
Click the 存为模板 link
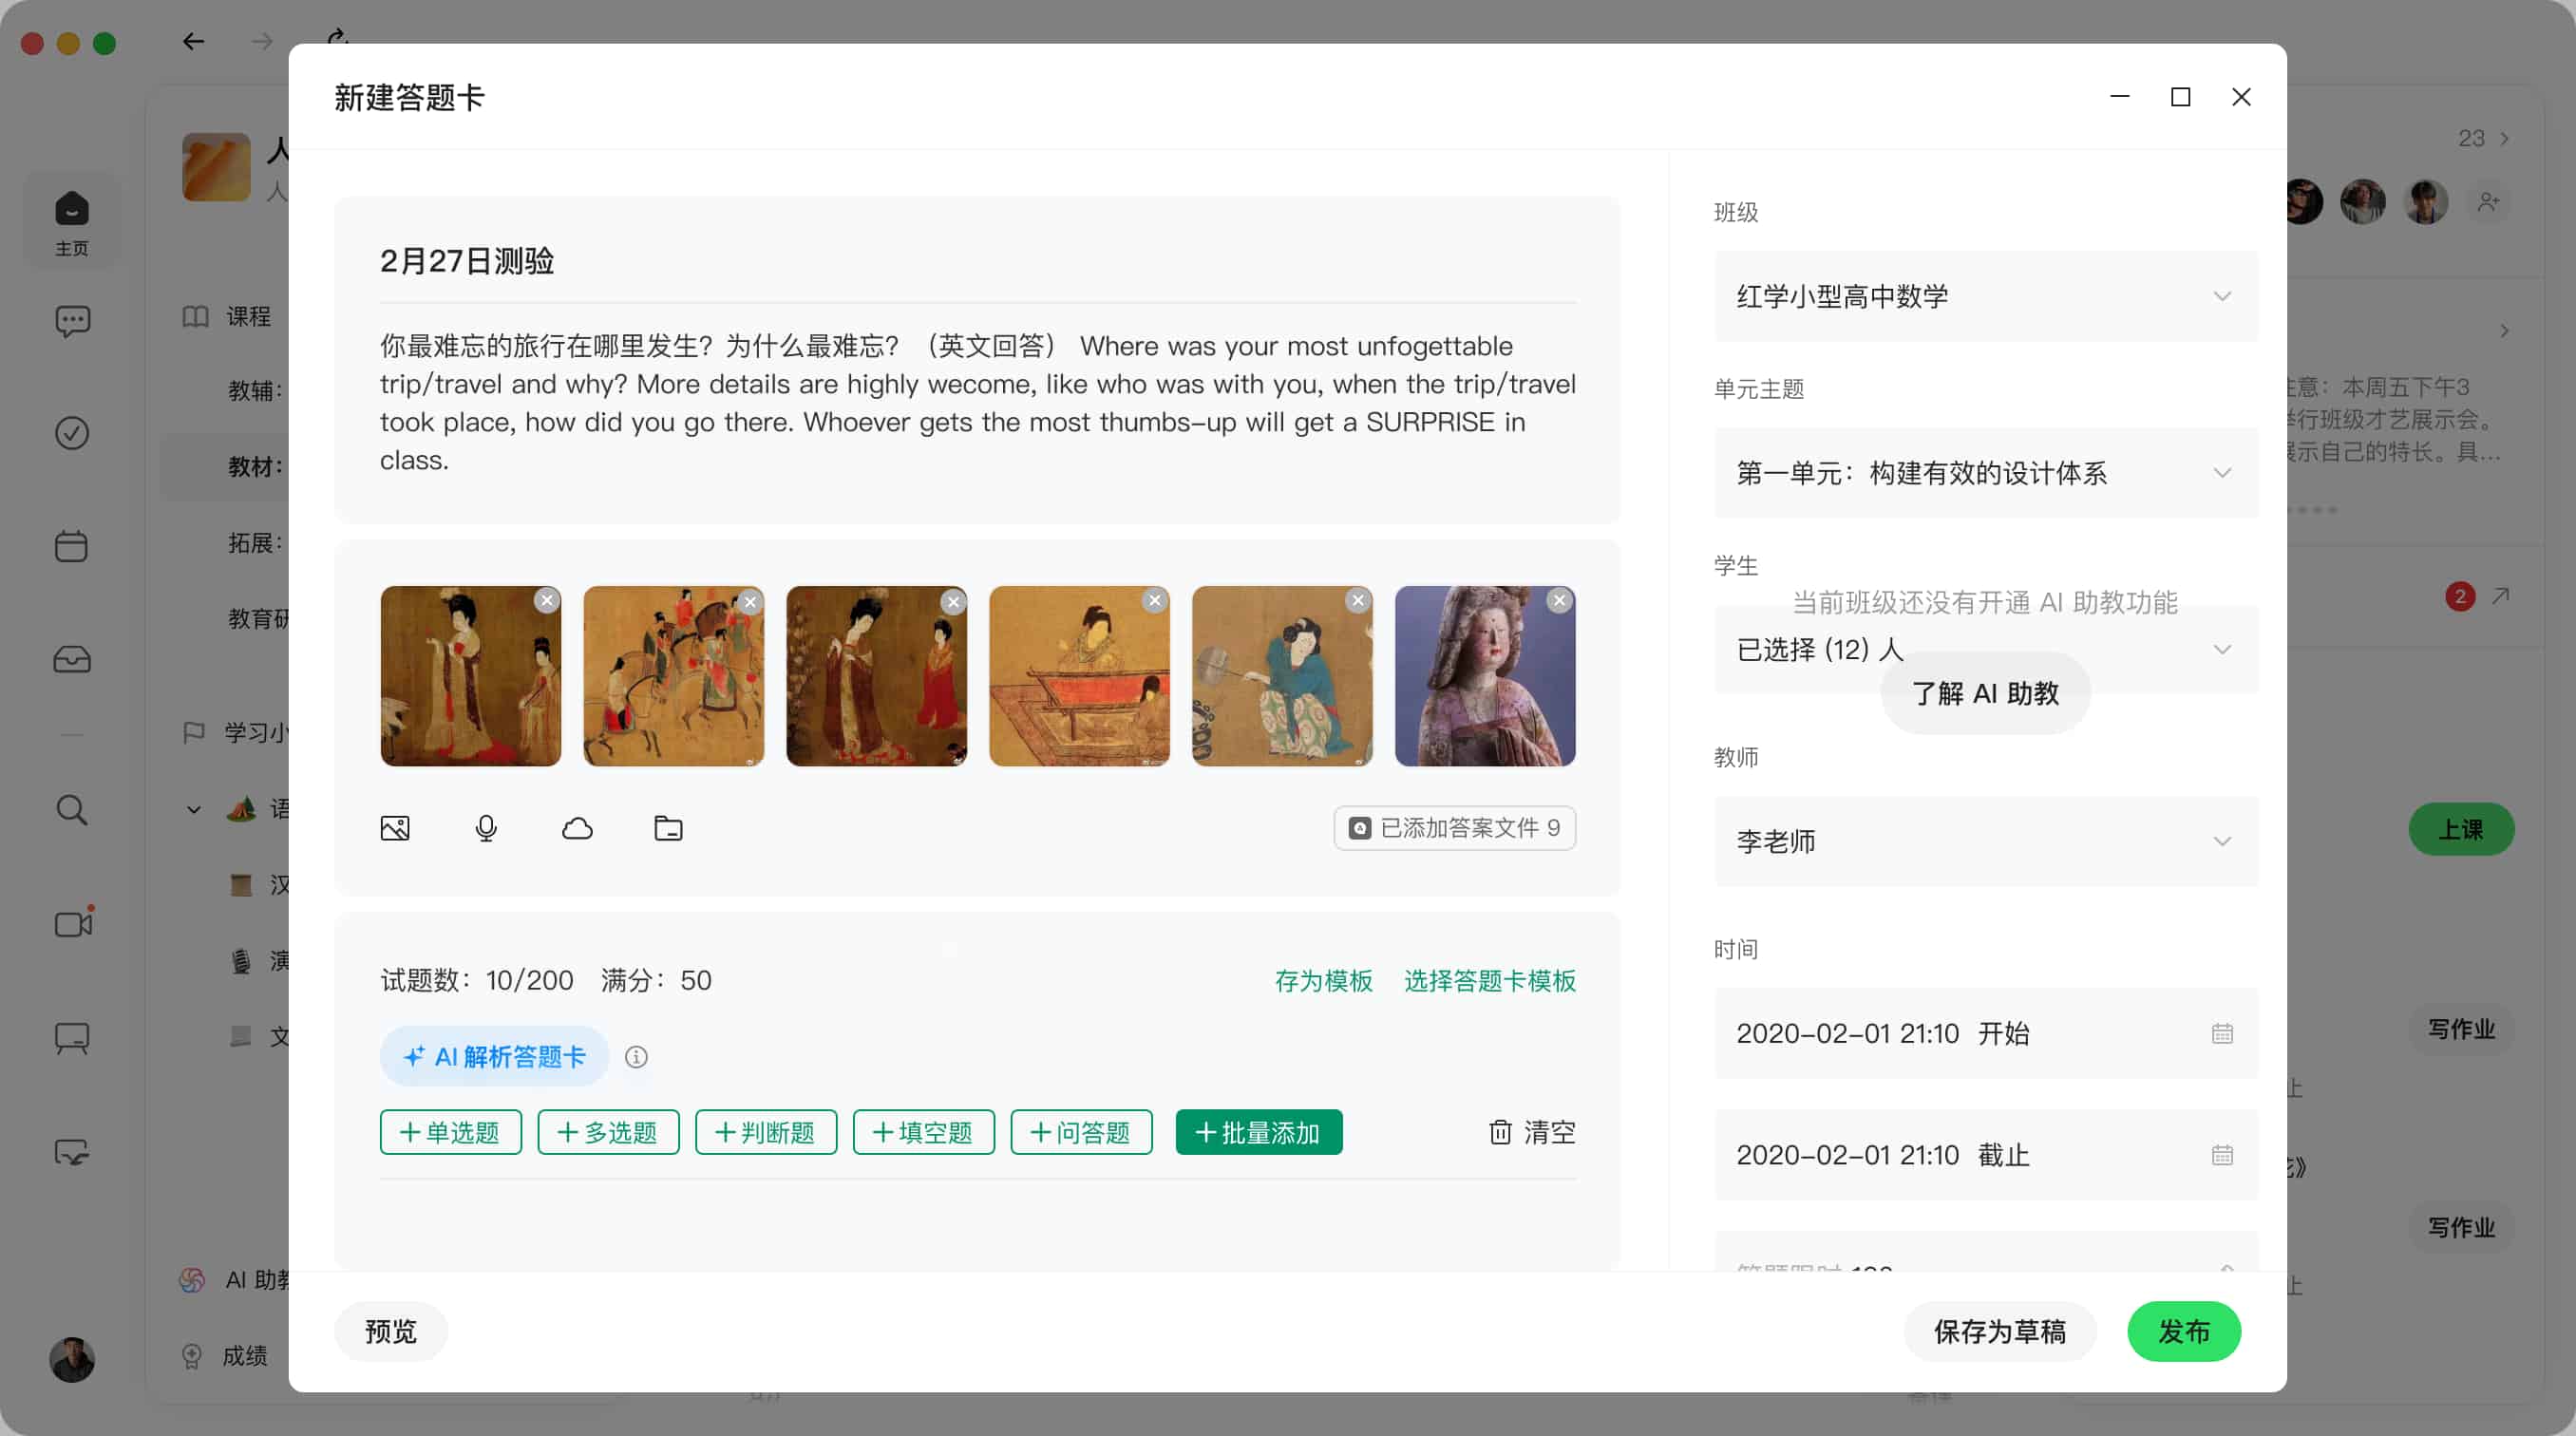(x=1323, y=980)
